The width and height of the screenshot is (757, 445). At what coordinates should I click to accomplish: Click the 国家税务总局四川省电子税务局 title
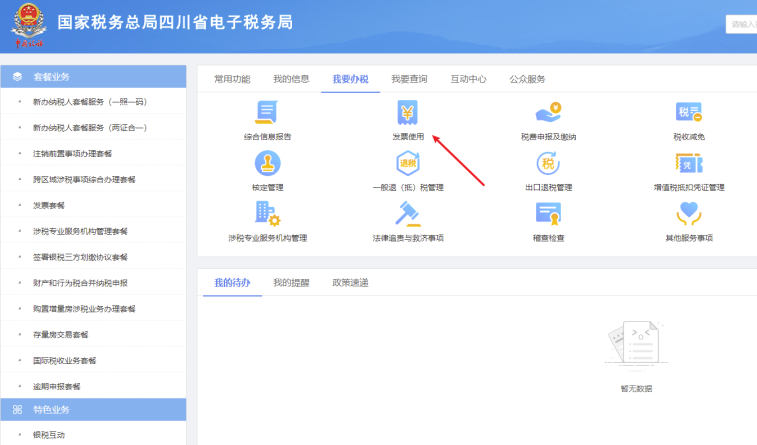tap(175, 22)
